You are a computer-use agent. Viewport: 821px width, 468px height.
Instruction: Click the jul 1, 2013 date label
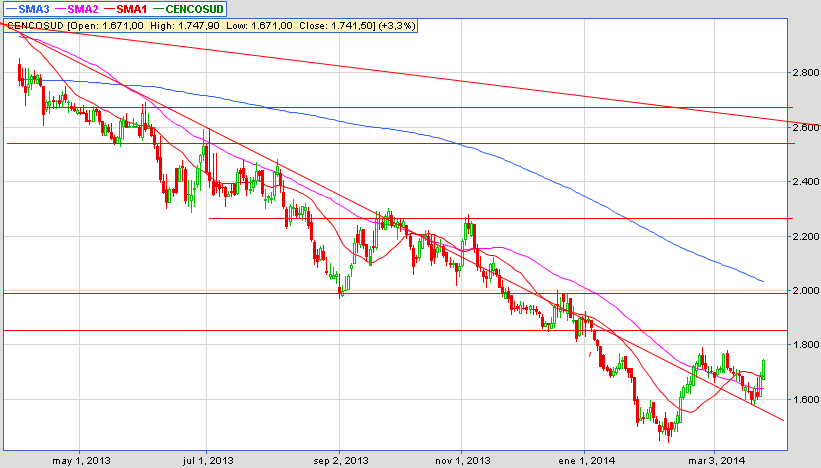208,461
